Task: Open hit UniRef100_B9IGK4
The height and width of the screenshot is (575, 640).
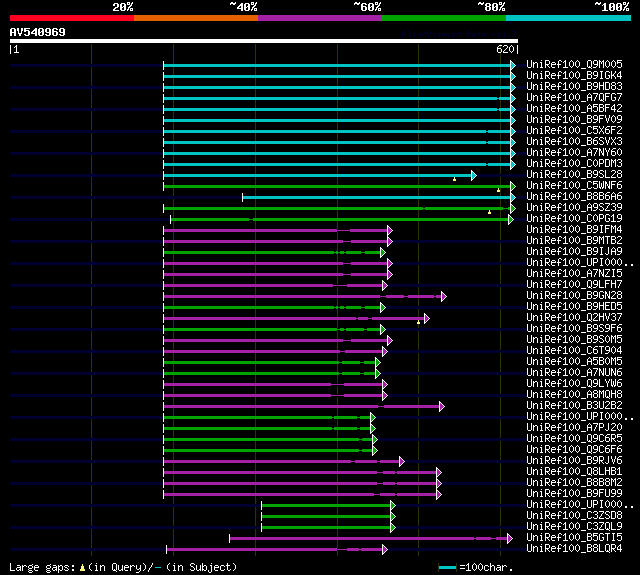Action: pos(574,75)
